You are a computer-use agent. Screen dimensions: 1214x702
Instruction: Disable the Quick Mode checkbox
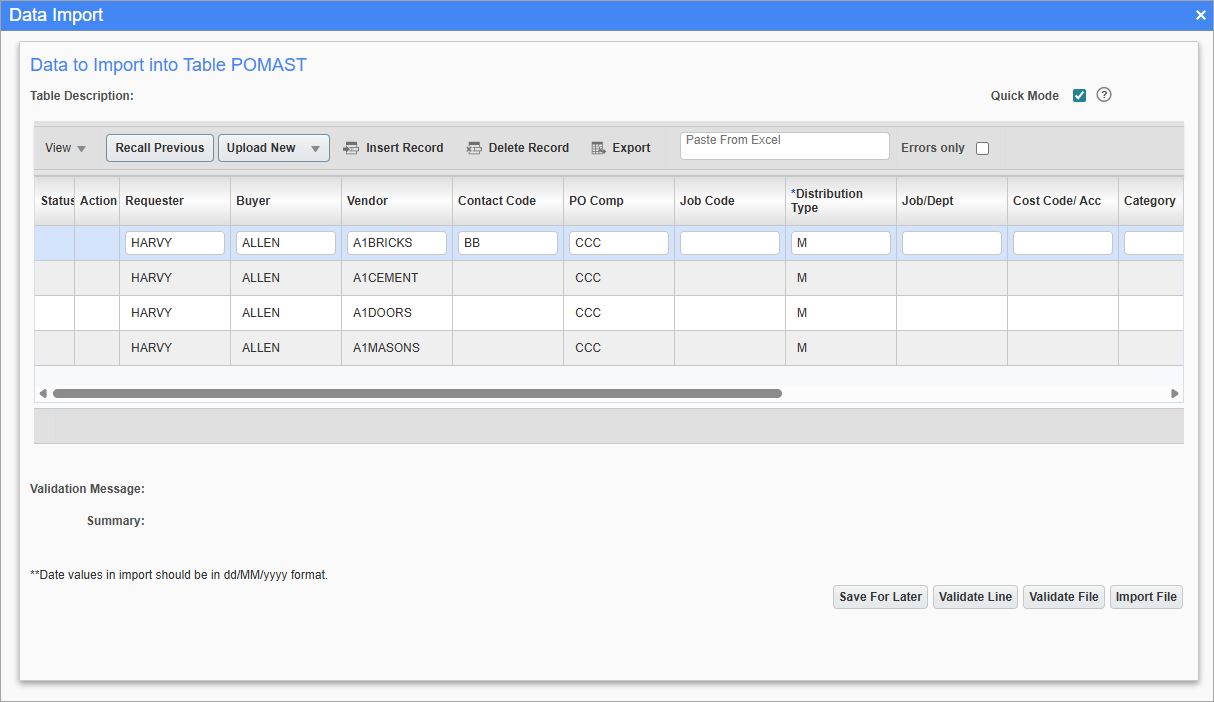point(1079,94)
